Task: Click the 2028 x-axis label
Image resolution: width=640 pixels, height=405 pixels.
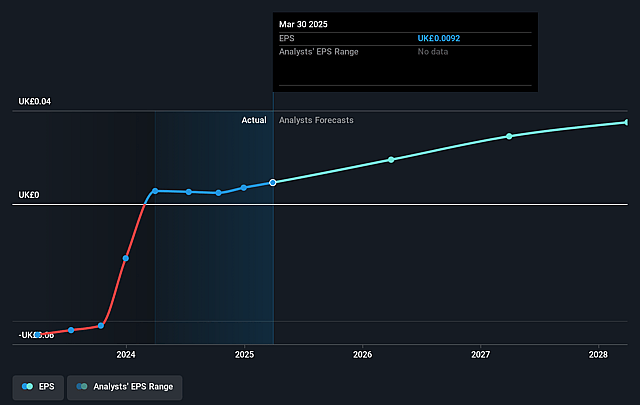Action: (x=598, y=354)
